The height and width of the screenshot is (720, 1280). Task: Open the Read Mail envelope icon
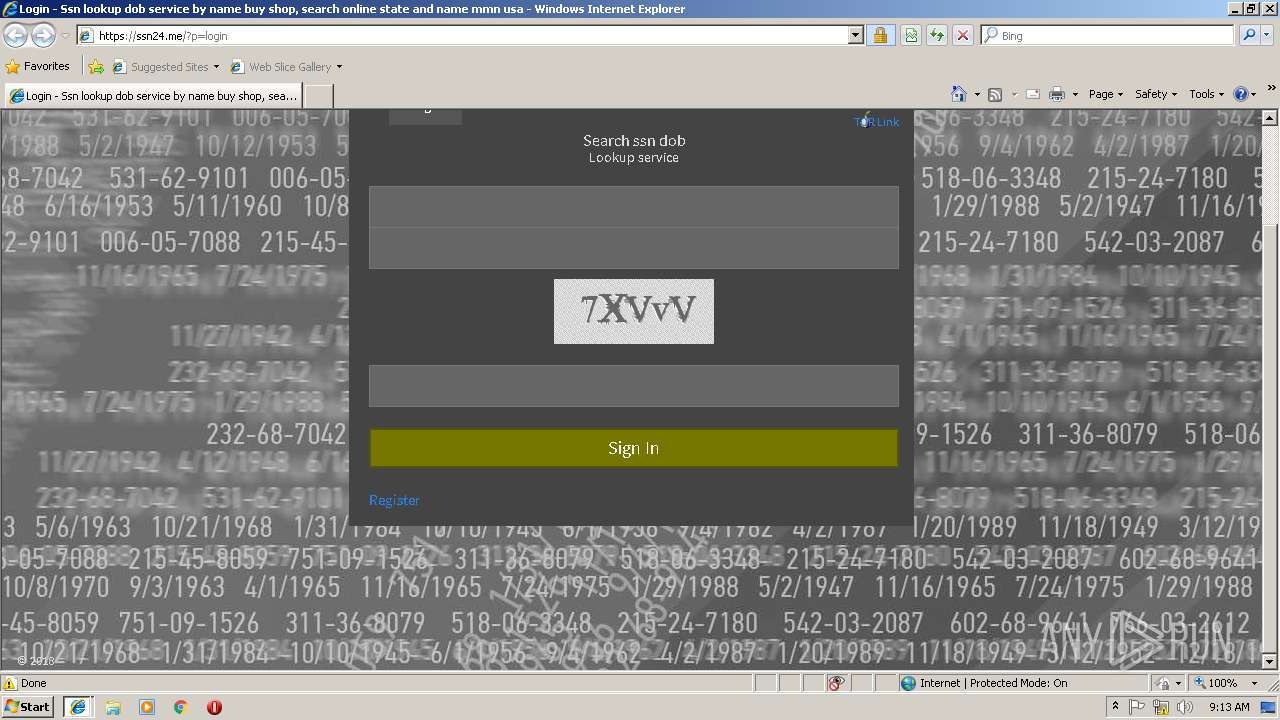(x=1033, y=94)
